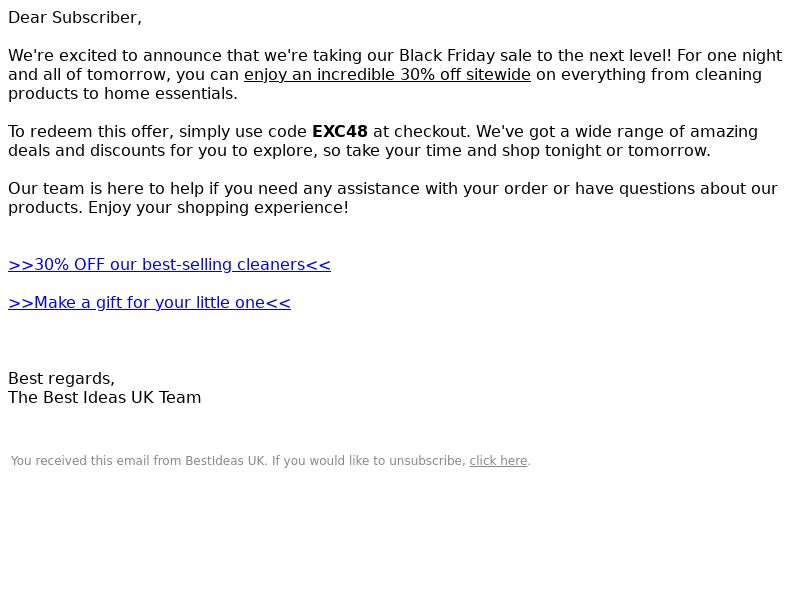
Task: Click the 'Enjoy your shopping experience!' sentence
Action: 218,208
